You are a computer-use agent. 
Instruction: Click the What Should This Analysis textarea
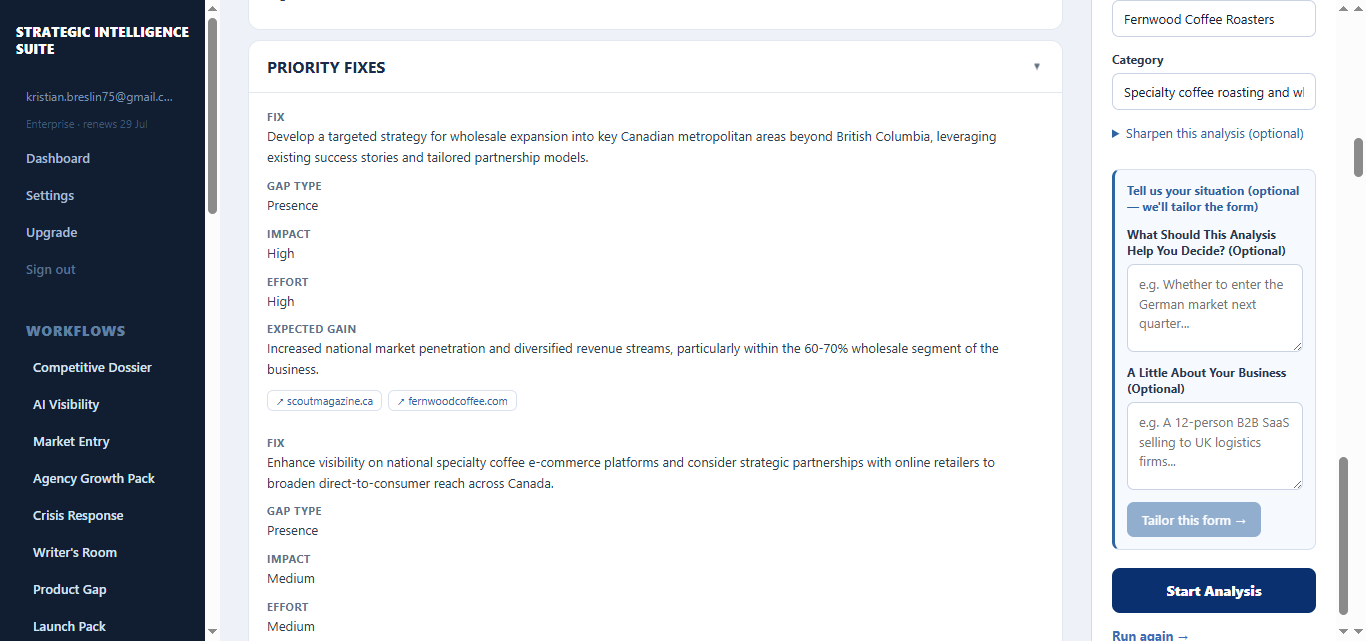point(1215,308)
